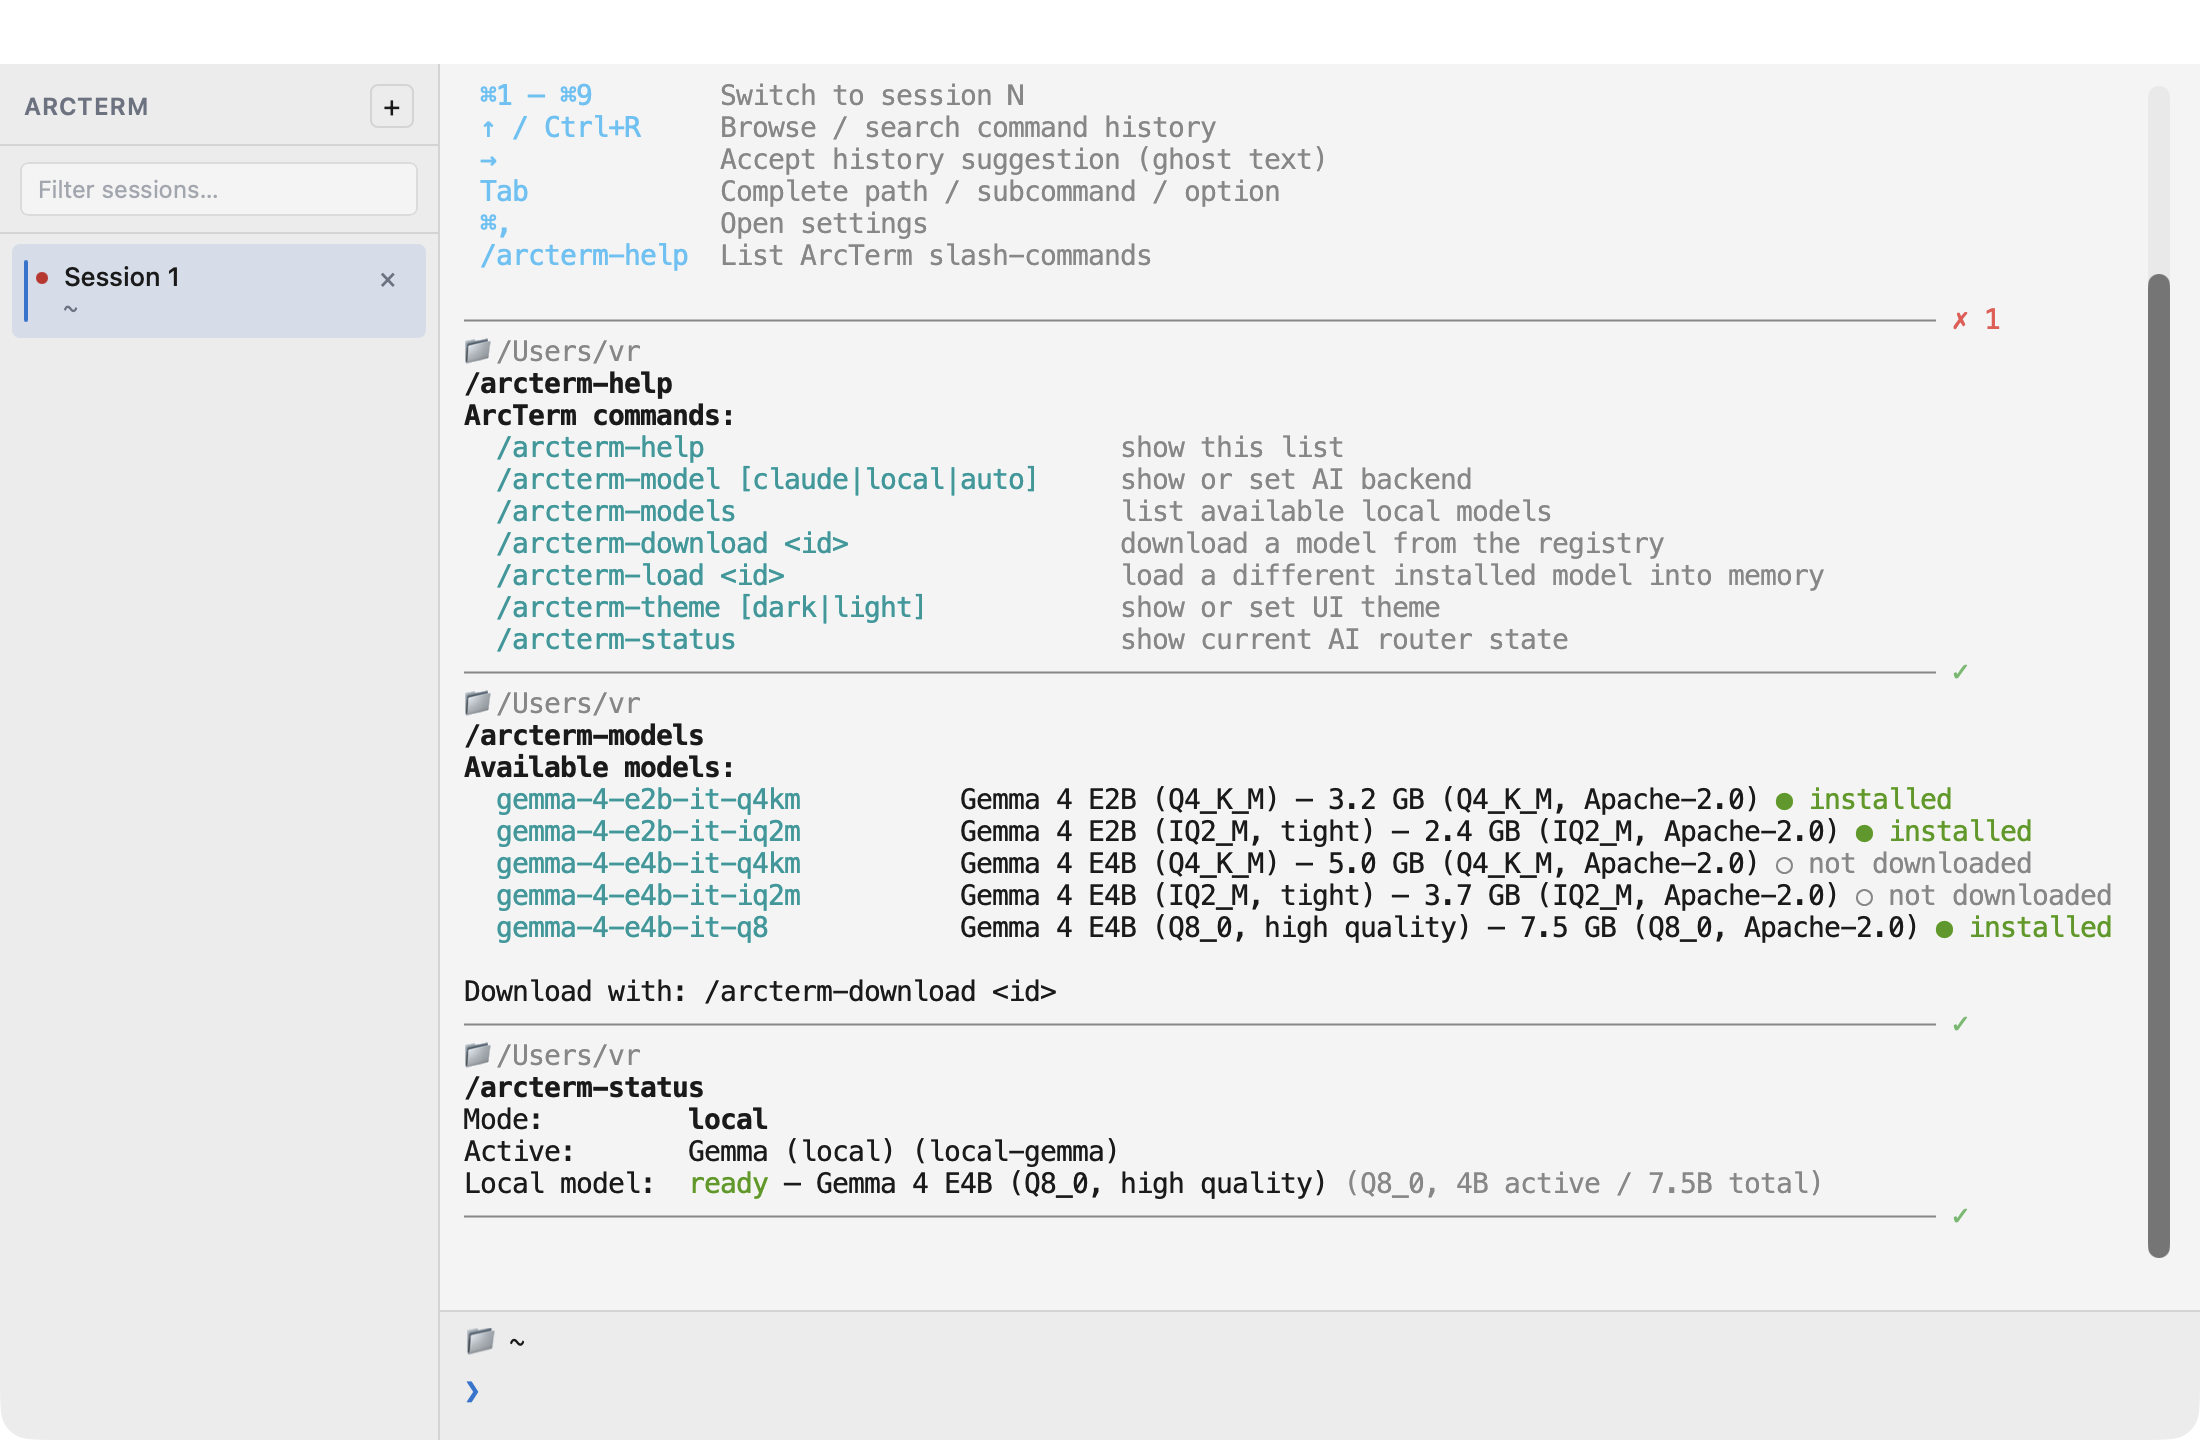Select Session 1 in the sidebar
The image size is (2200, 1440).
219,291
